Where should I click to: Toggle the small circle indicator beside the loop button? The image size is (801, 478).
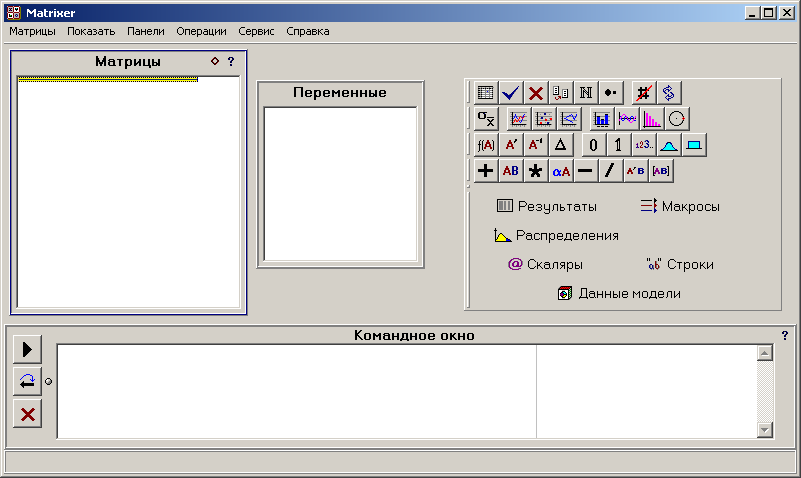click(x=49, y=381)
